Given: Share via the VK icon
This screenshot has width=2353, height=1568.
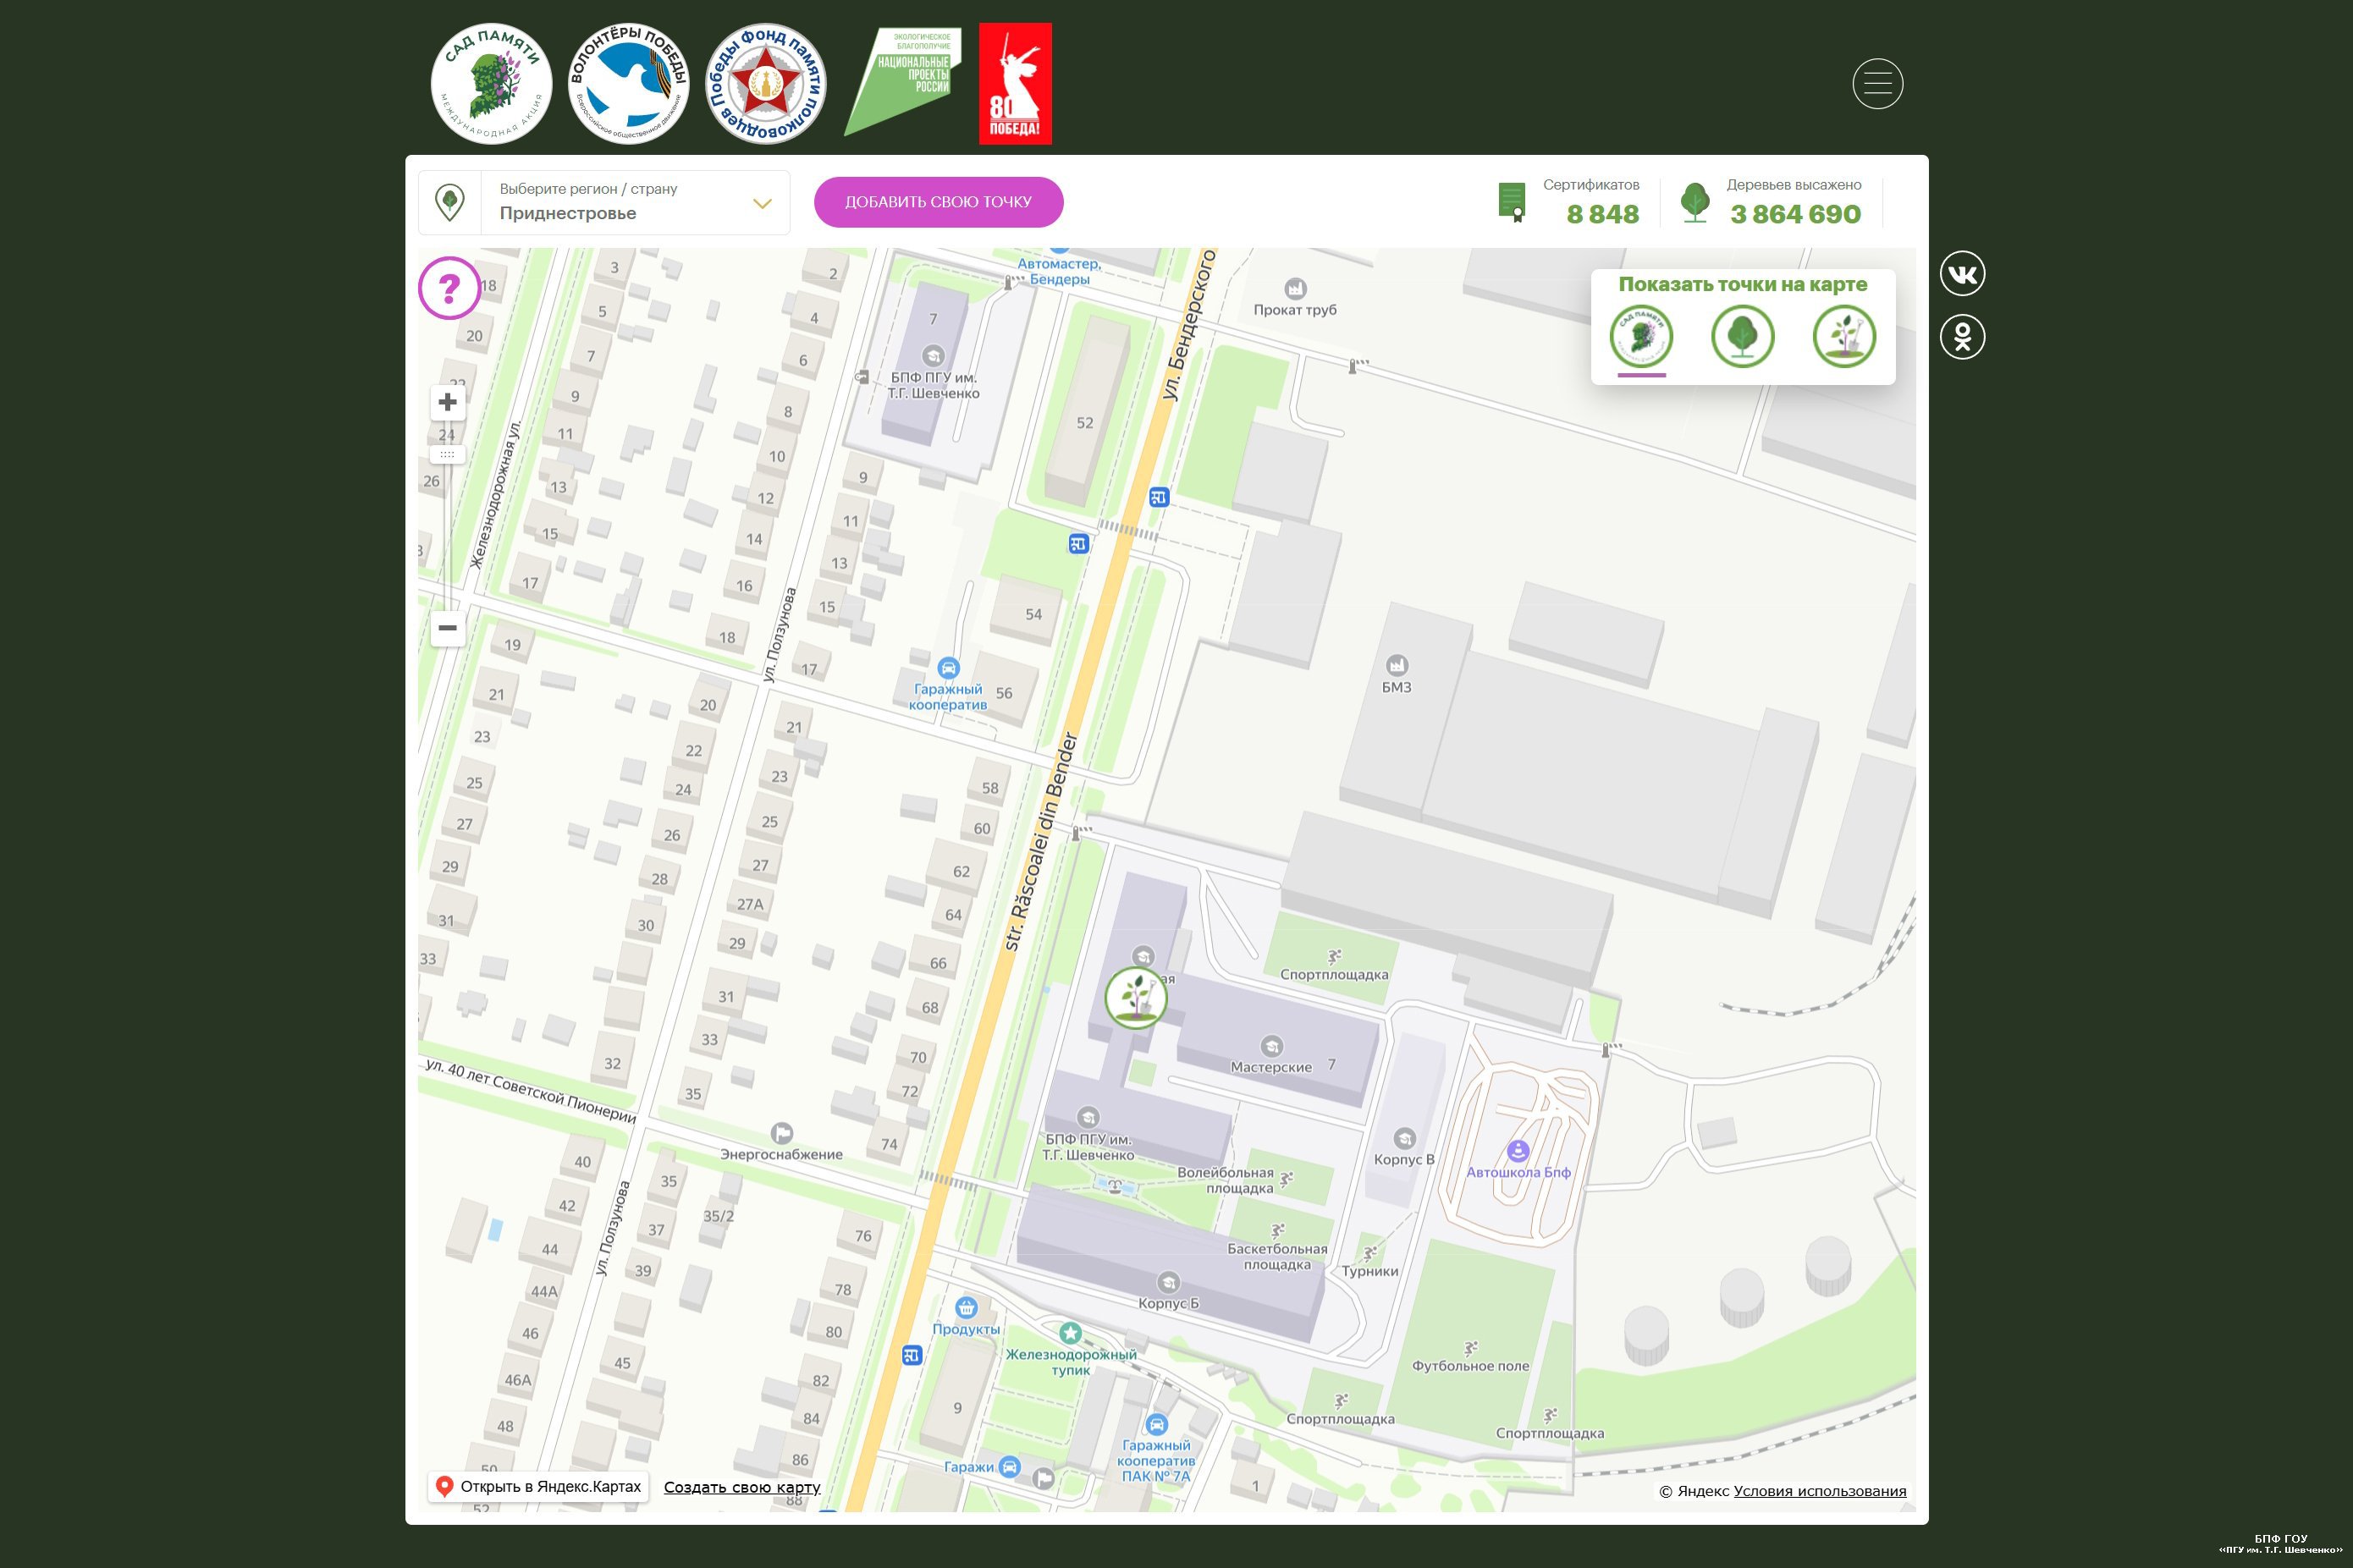Looking at the screenshot, I should [1962, 274].
